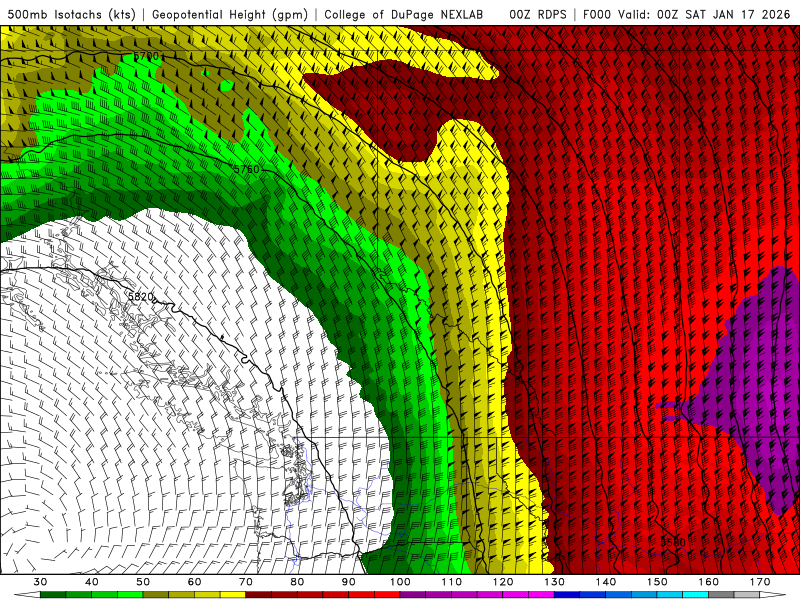Click the 160 value on the color scale
The height and width of the screenshot is (600, 800).
[x=709, y=582]
